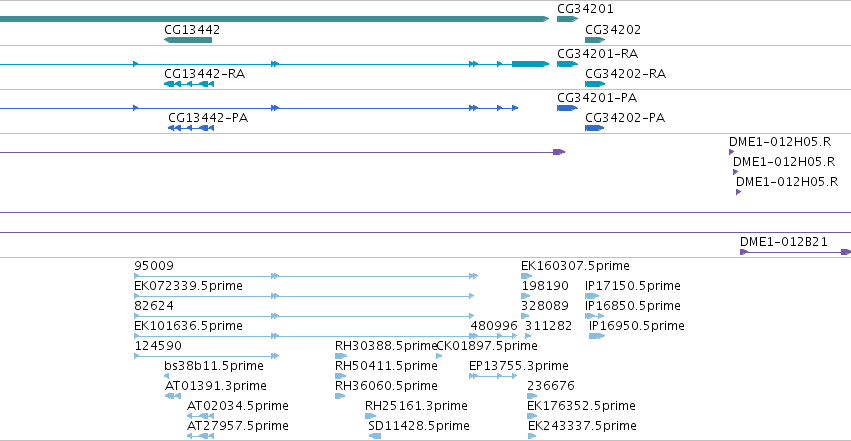851x441 pixels.
Task: Click the 236676 EST label
Action: tap(551, 386)
